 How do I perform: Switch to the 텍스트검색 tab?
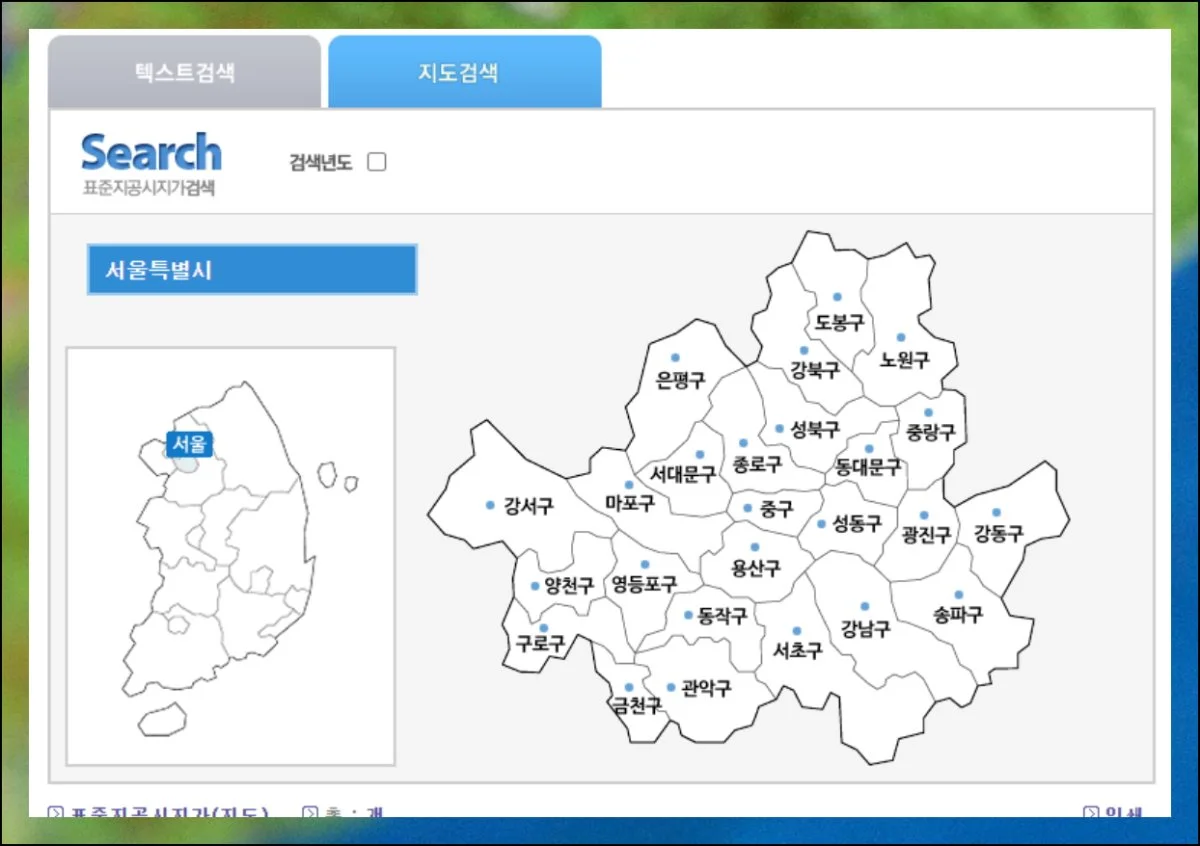[x=185, y=73]
